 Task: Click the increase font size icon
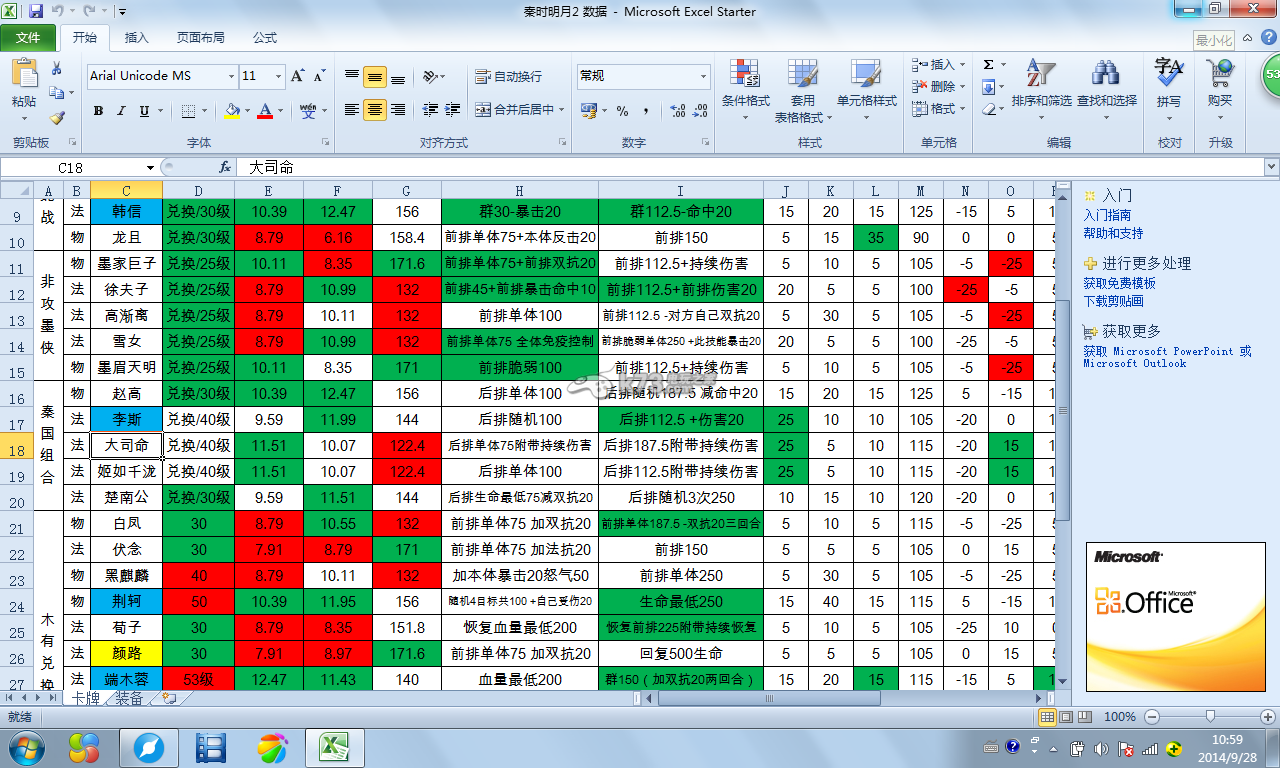[297, 76]
